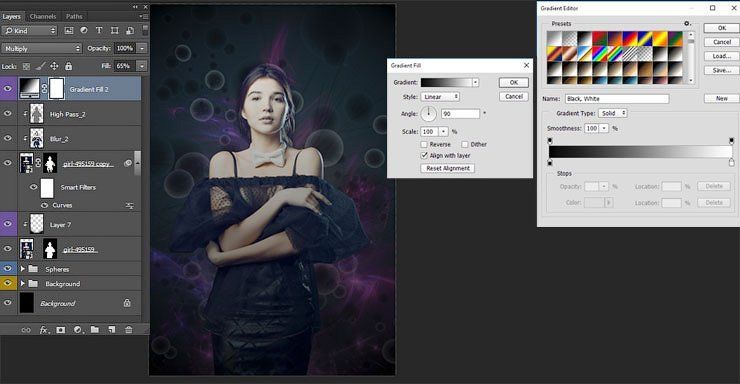Switch to the Paths tab
740x384 pixels.
(74, 17)
